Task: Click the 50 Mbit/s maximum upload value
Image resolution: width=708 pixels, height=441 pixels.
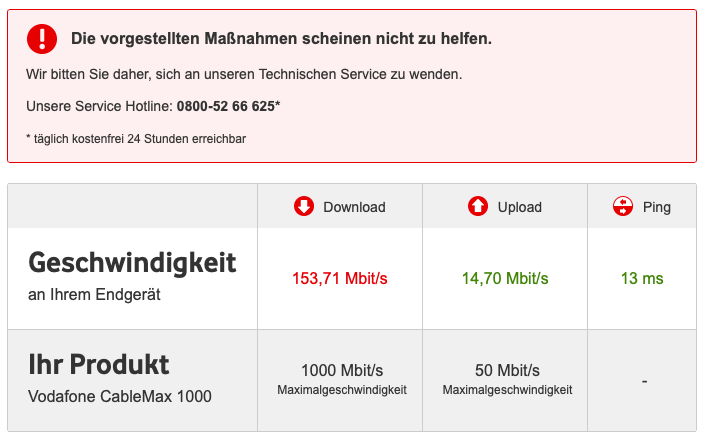Action: coord(507,371)
